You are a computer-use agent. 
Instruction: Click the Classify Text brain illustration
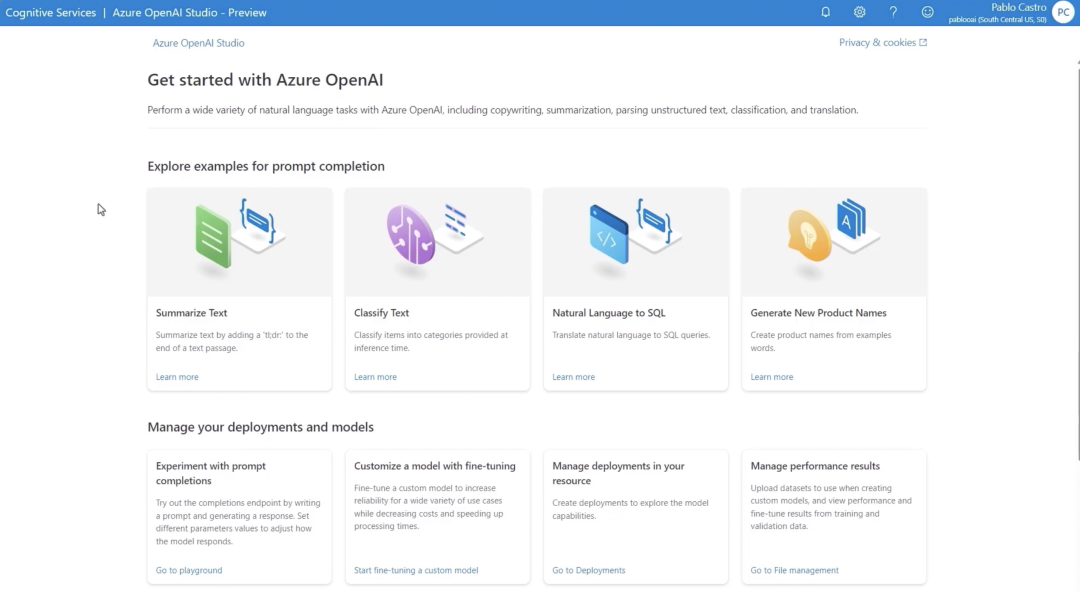(x=437, y=242)
